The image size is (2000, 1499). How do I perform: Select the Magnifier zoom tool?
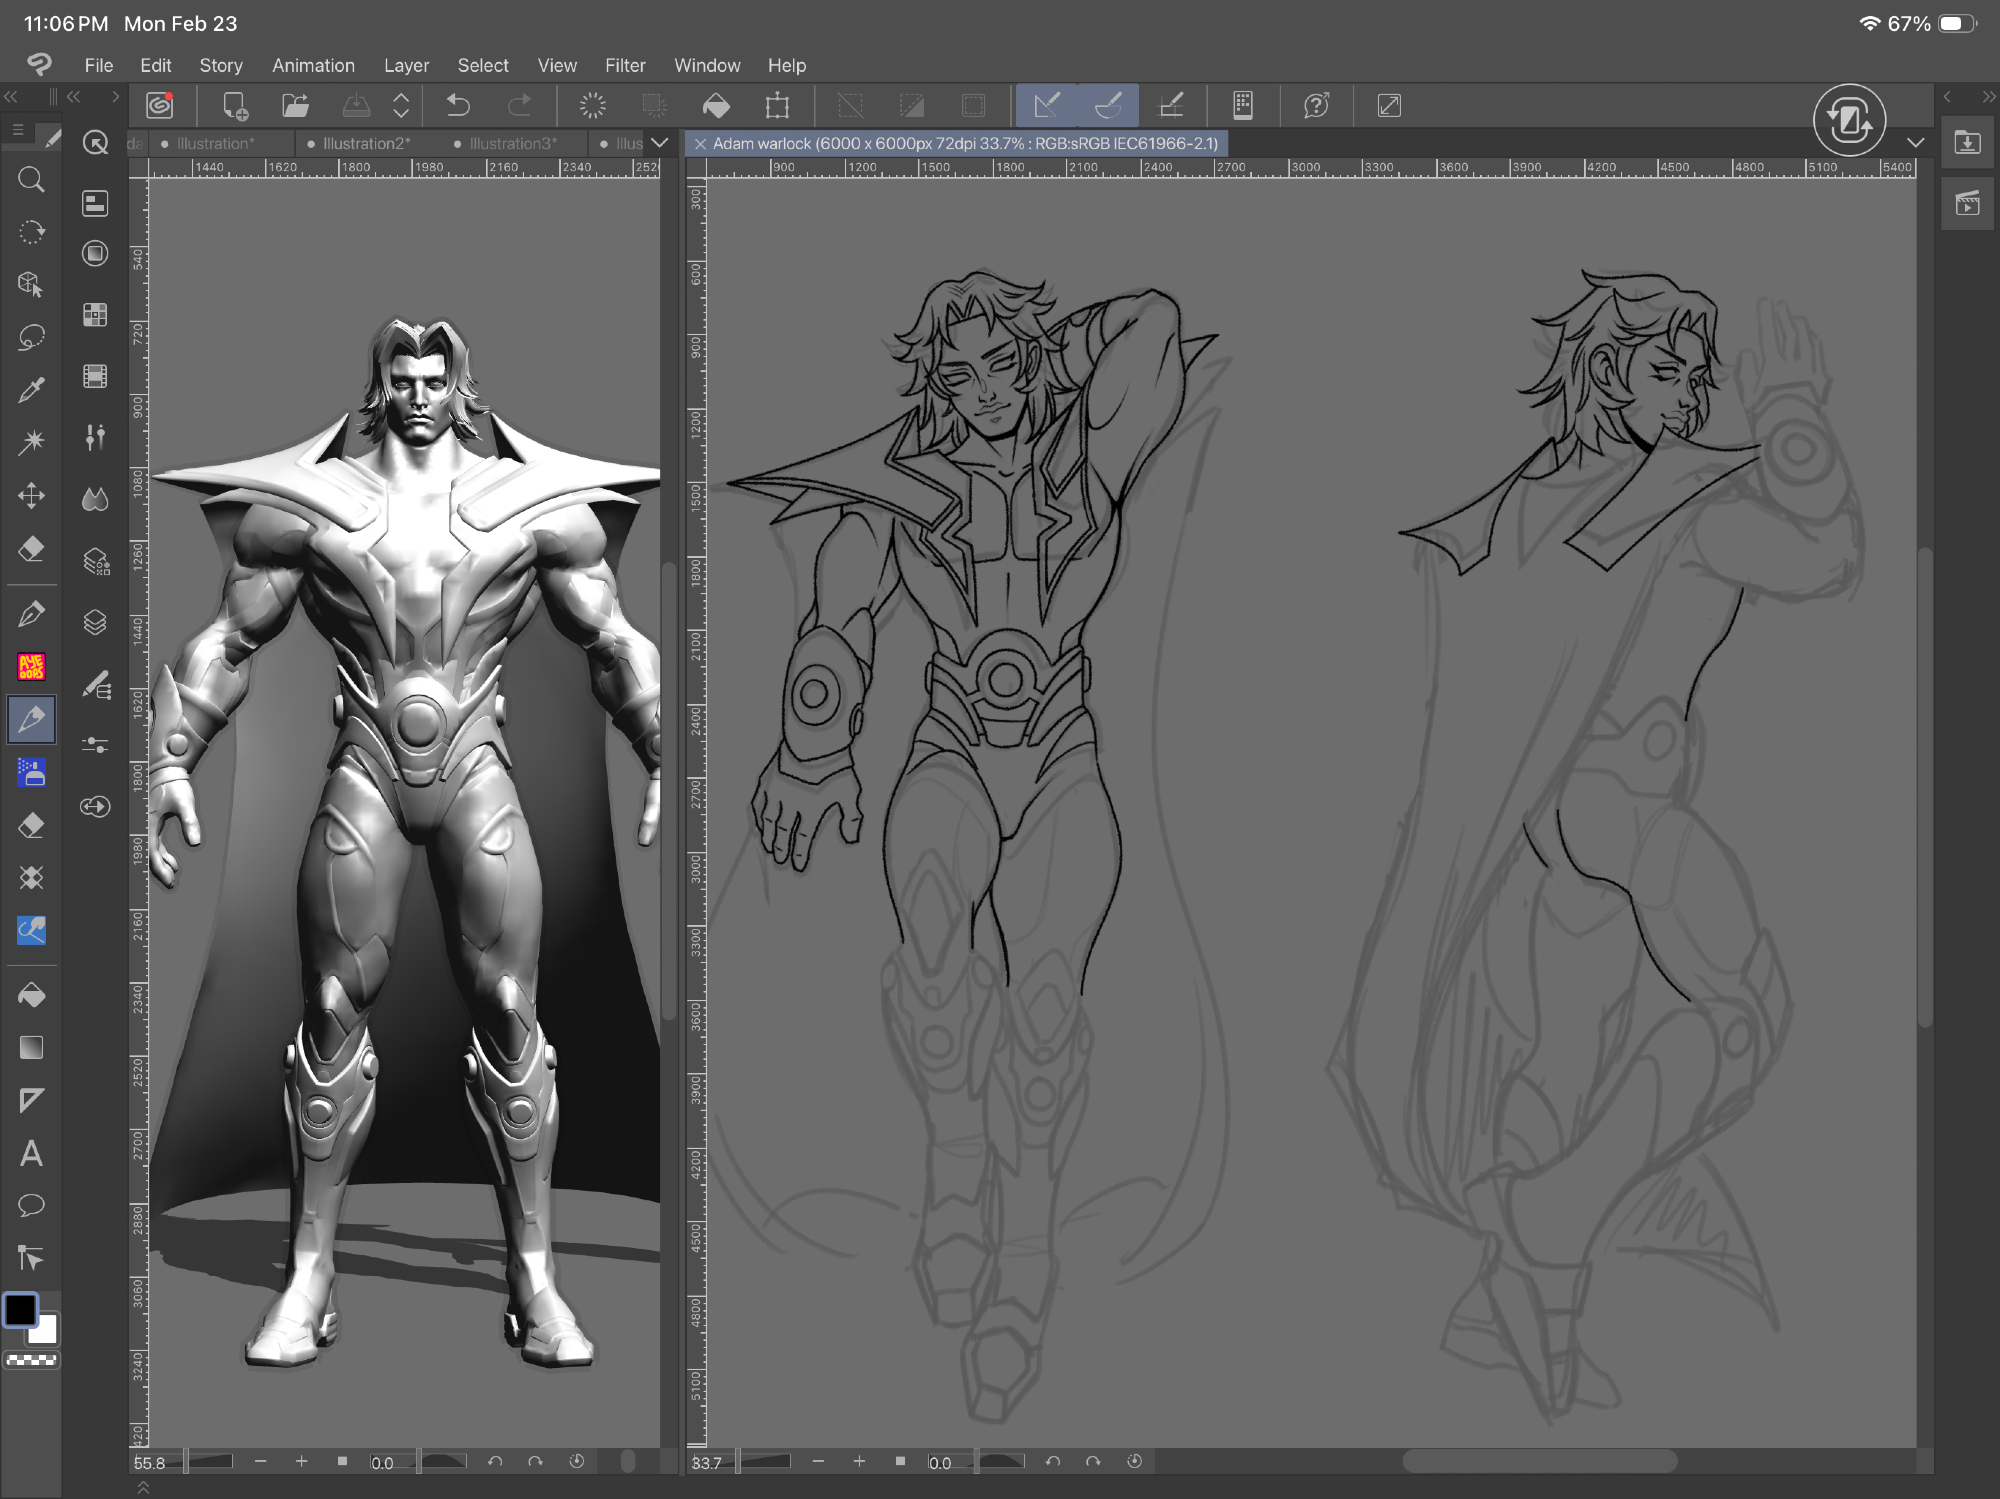coord(31,180)
